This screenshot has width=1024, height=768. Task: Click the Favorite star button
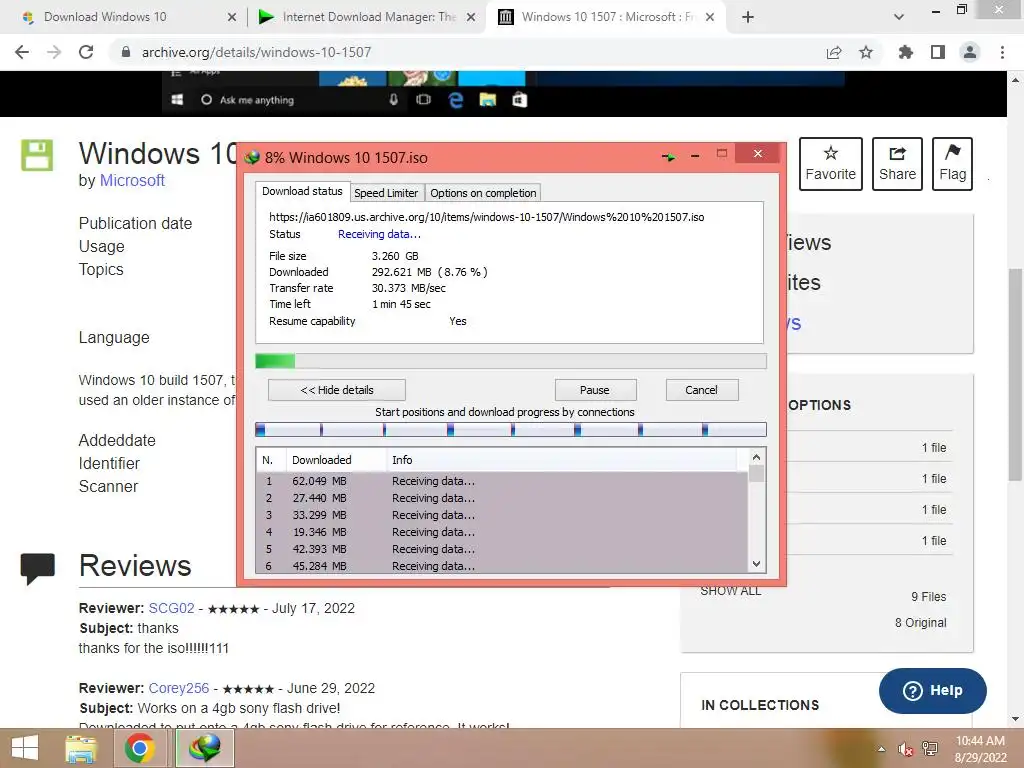coord(831,164)
